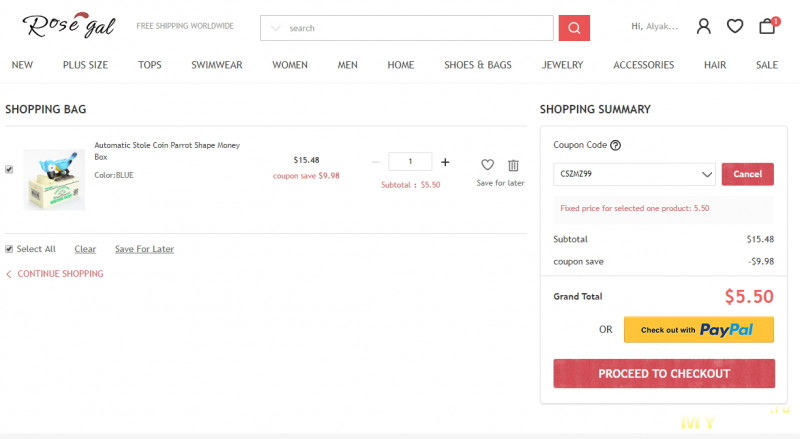Image resolution: width=800 pixels, height=439 pixels.
Task: Click the Save For Later link
Action: [144, 249]
